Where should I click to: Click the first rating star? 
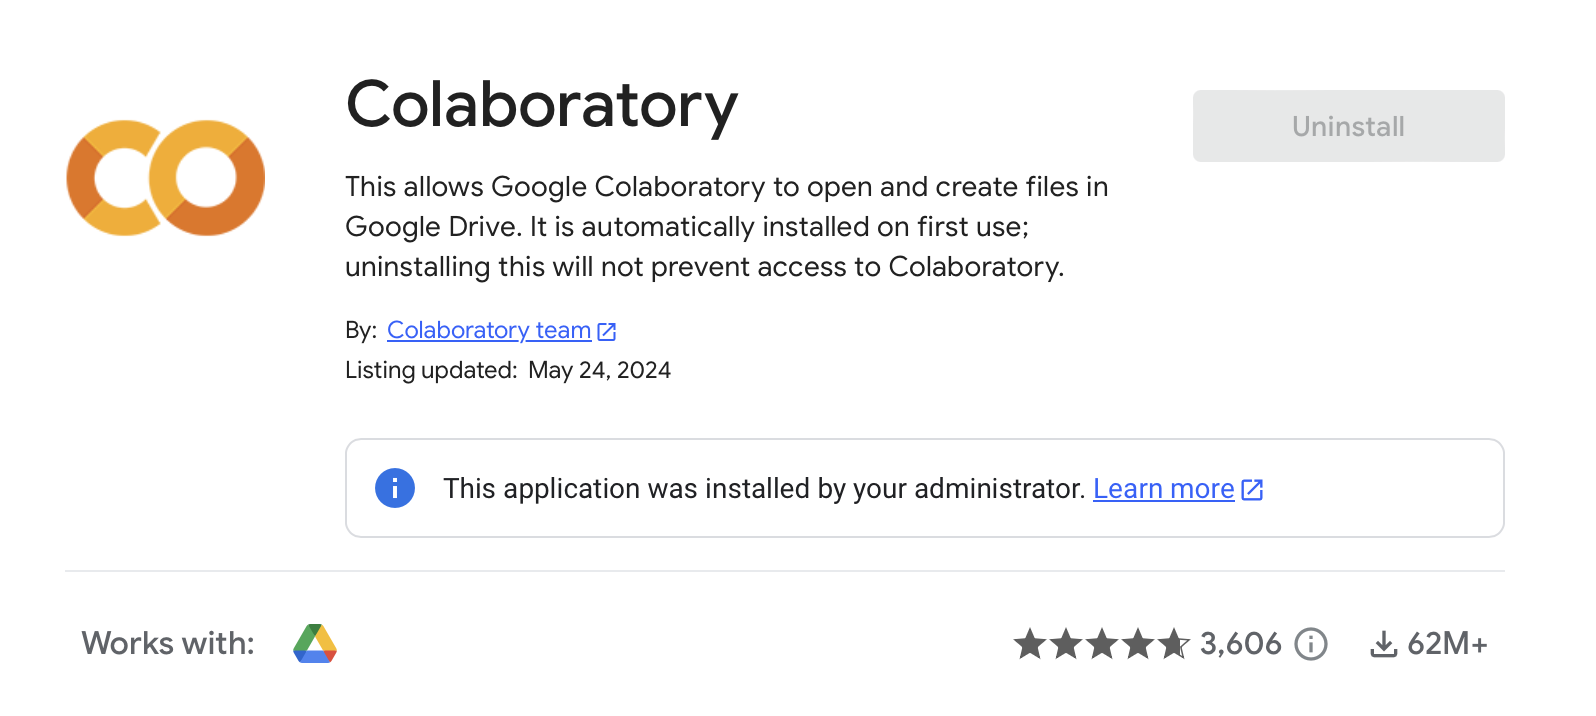point(1030,644)
